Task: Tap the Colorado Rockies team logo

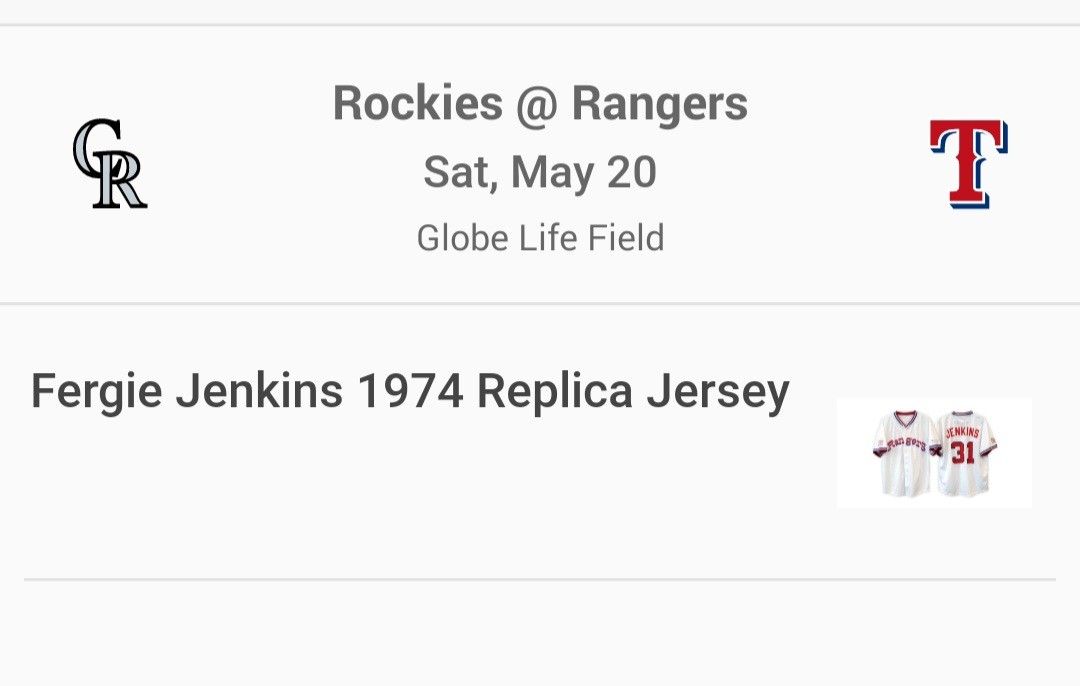Action: coord(109,164)
